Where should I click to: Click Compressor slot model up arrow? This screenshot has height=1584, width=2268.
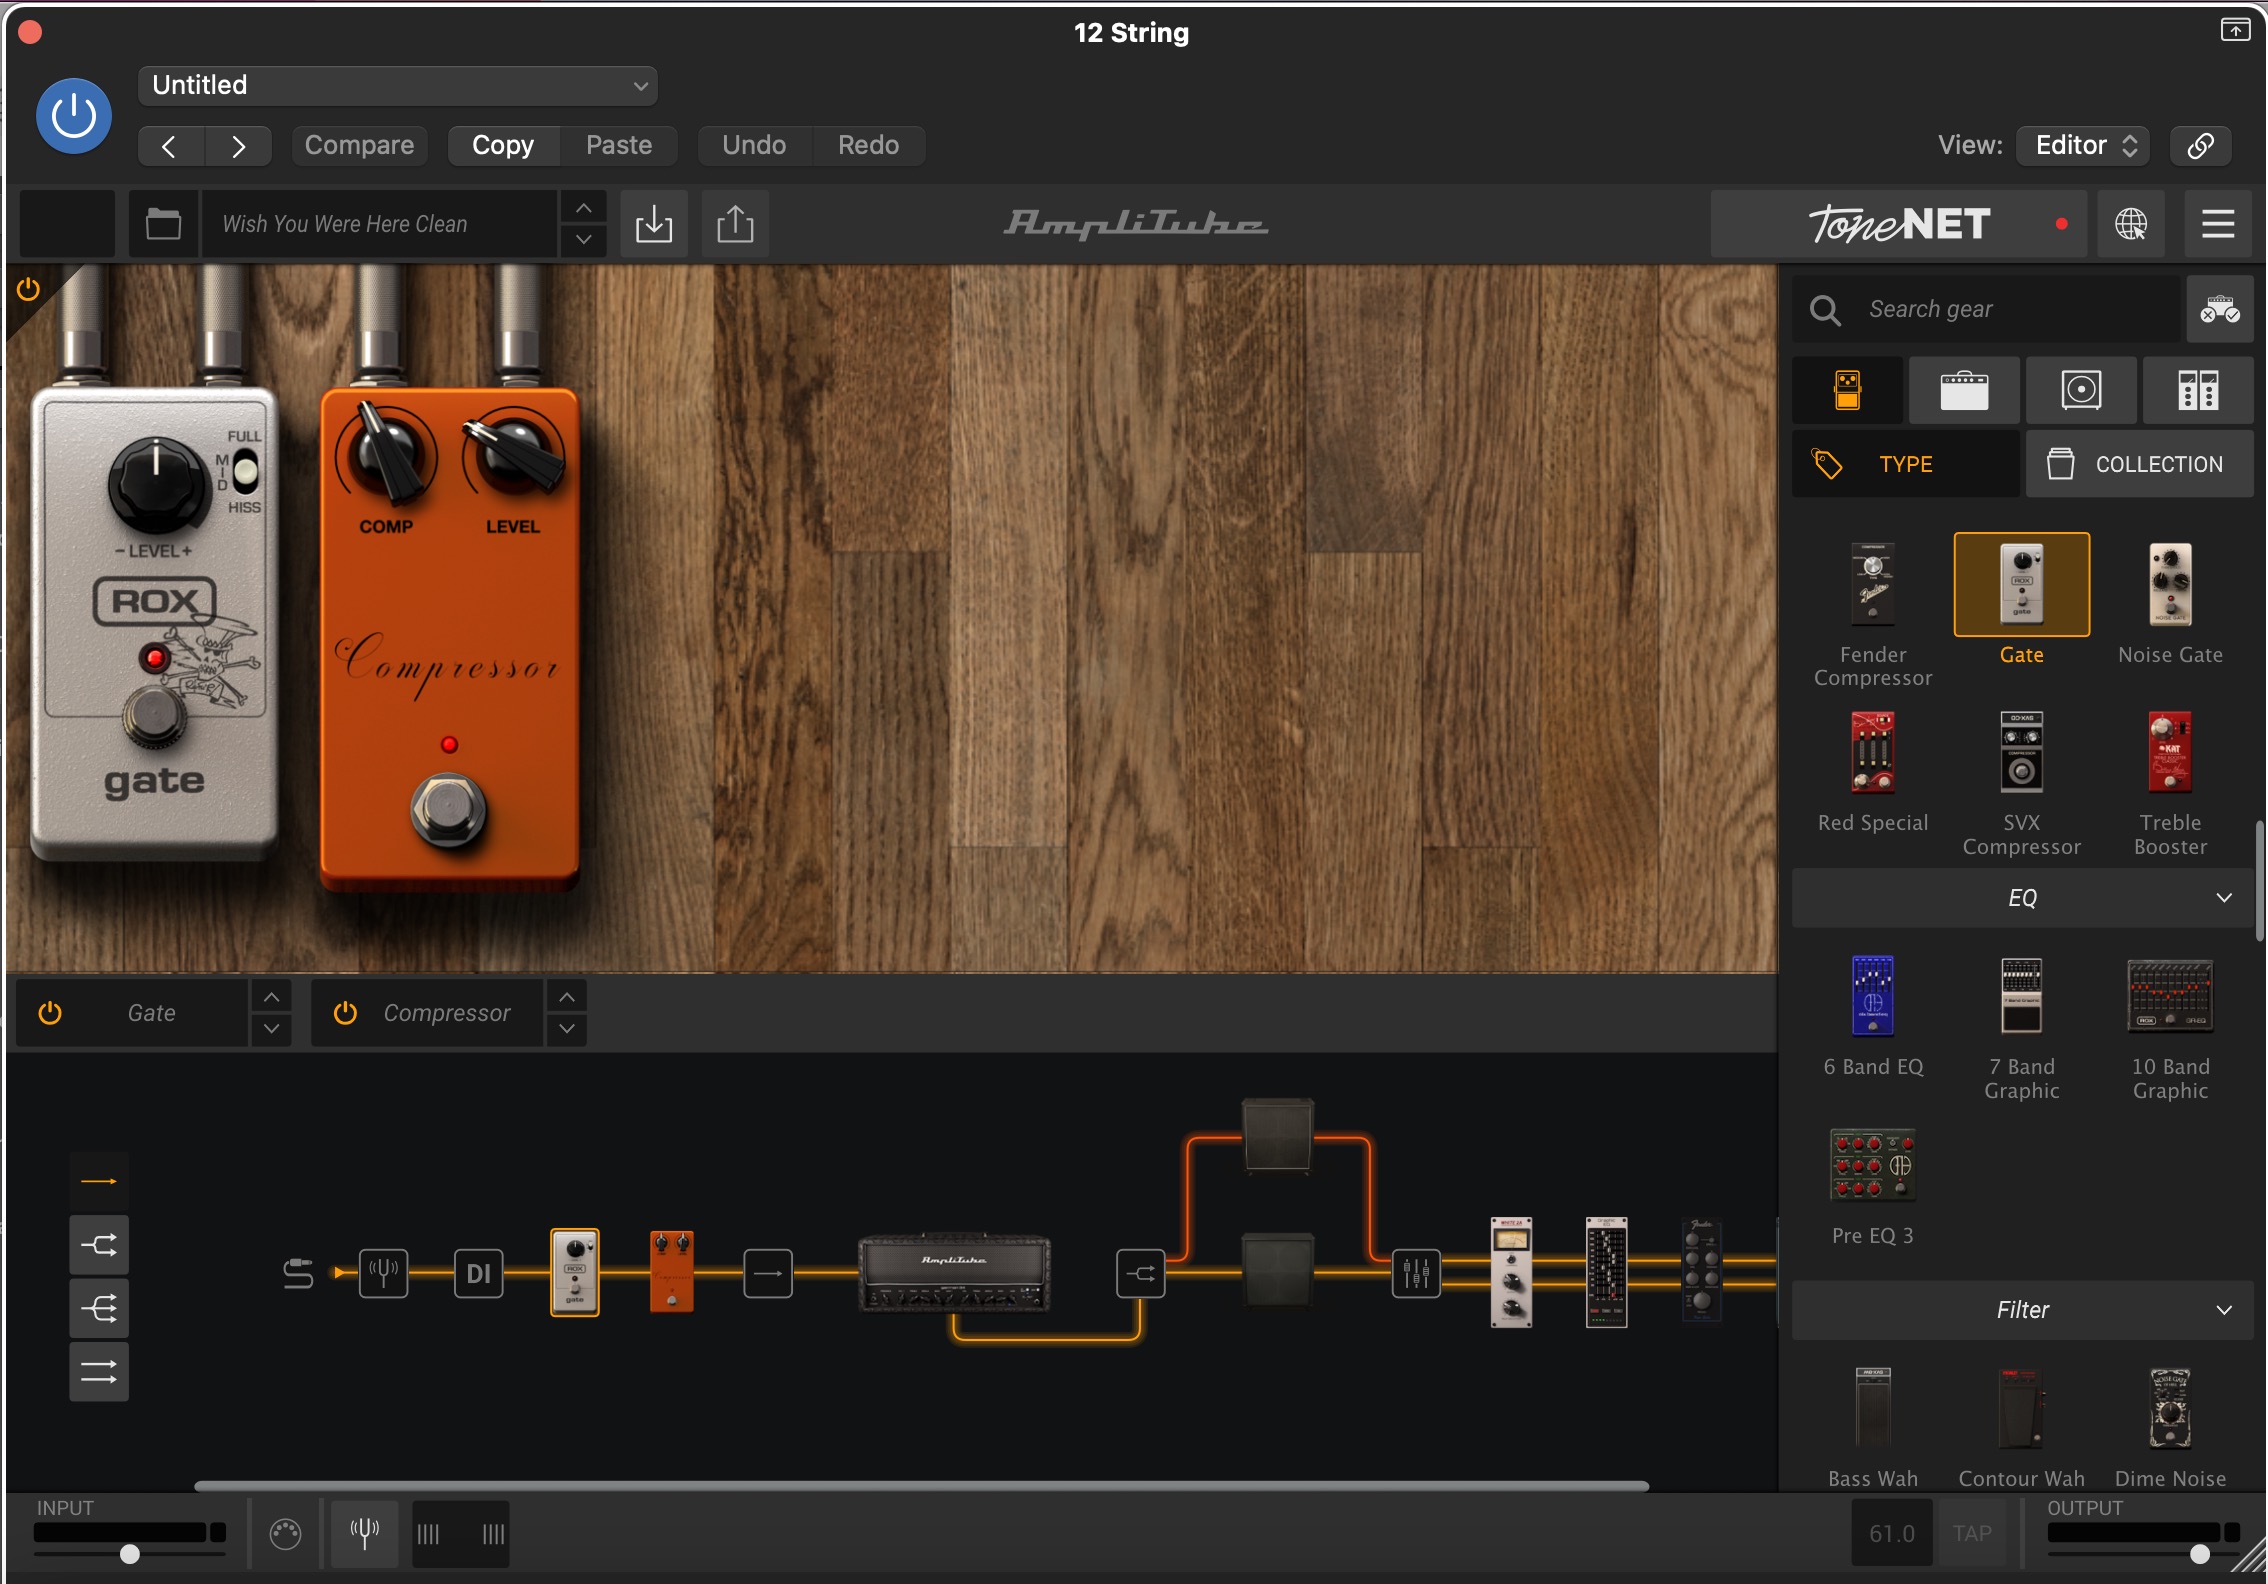tap(567, 997)
